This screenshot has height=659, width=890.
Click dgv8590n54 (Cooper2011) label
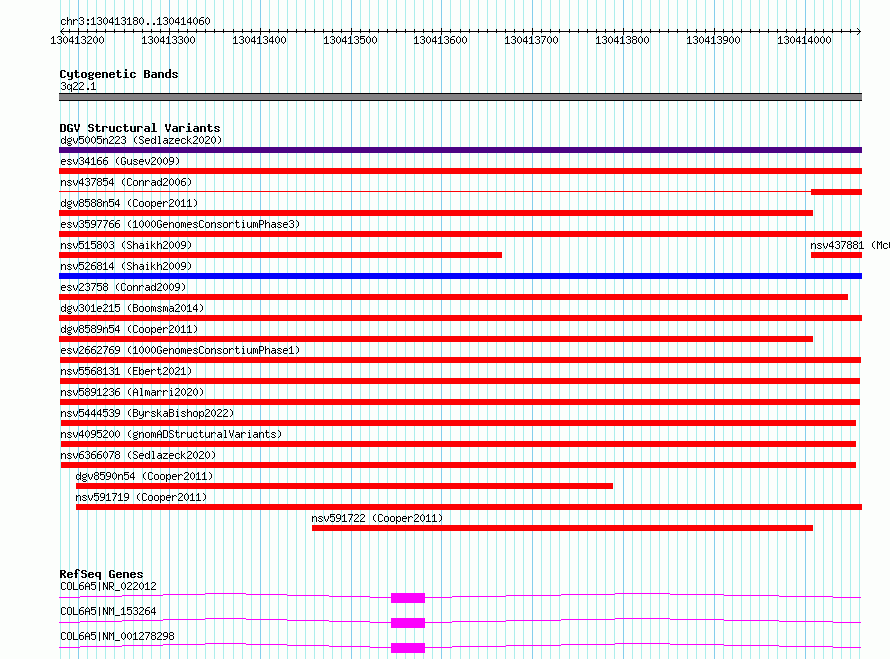pyautogui.click(x=144, y=476)
